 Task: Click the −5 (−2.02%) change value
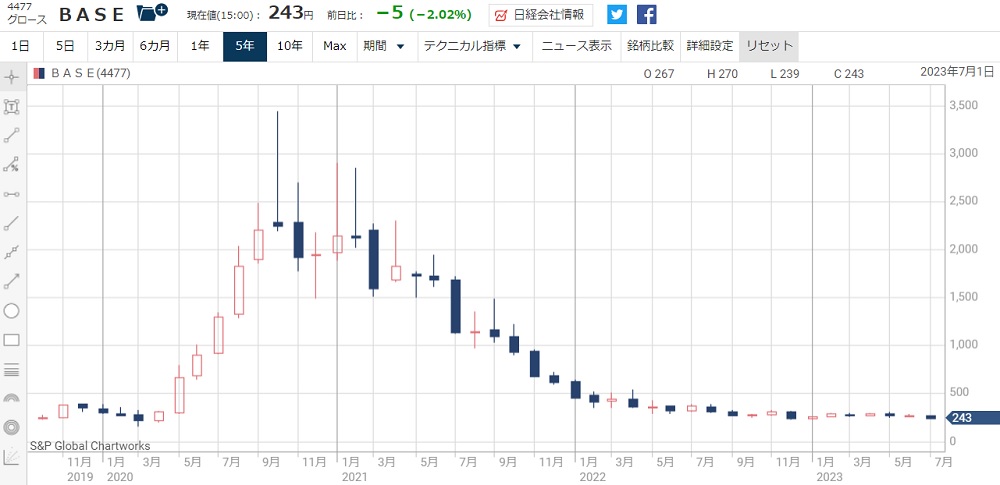tap(423, 13)
